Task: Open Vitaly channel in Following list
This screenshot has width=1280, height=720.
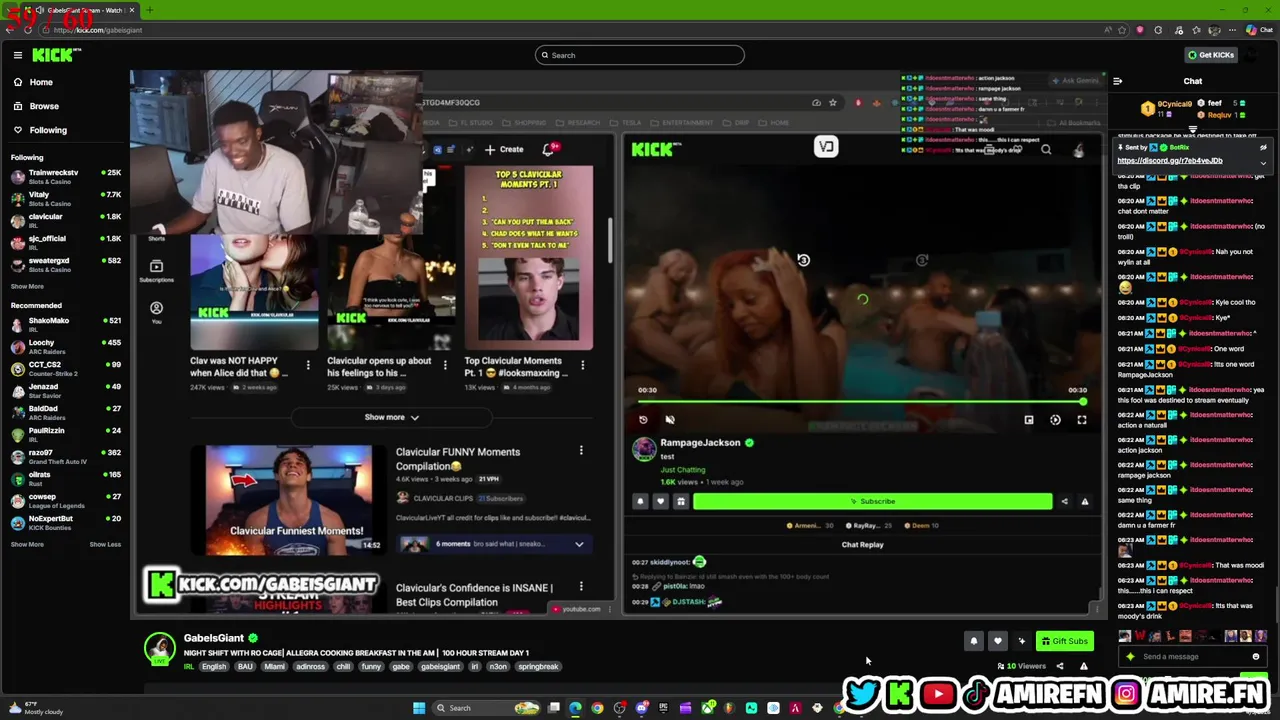Action: pos(66,198)
